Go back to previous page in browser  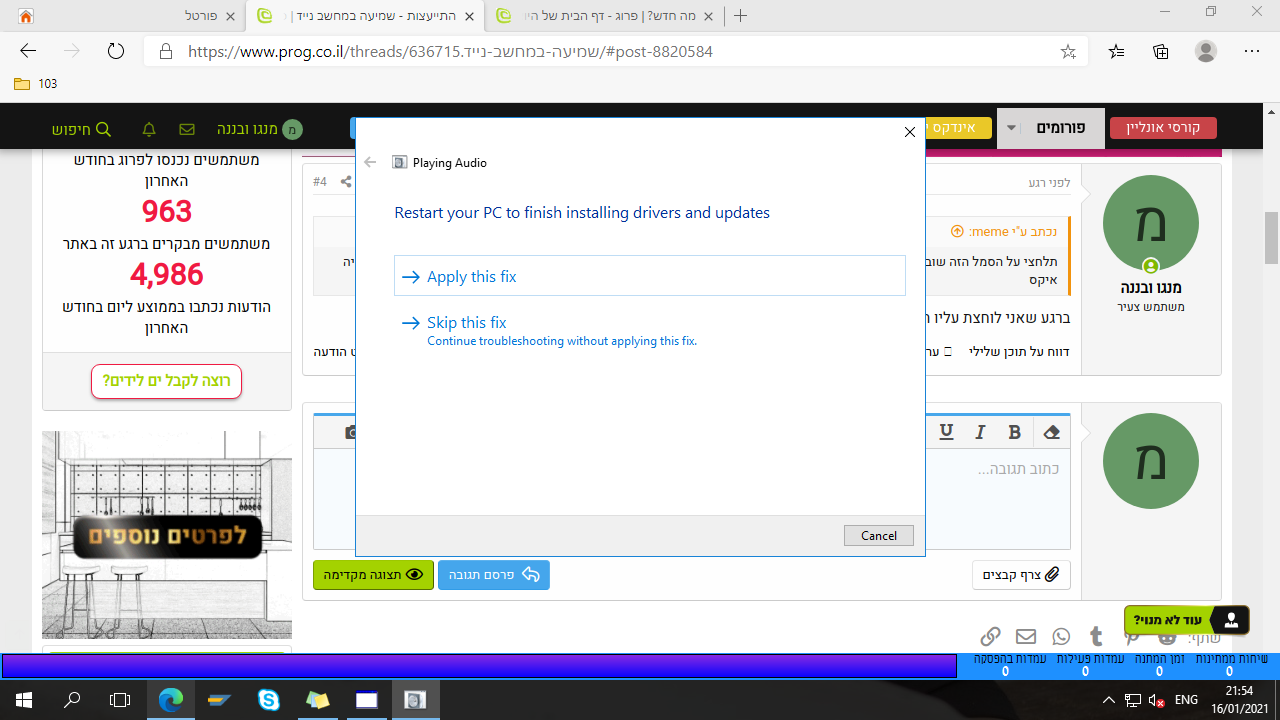point(28,51)
